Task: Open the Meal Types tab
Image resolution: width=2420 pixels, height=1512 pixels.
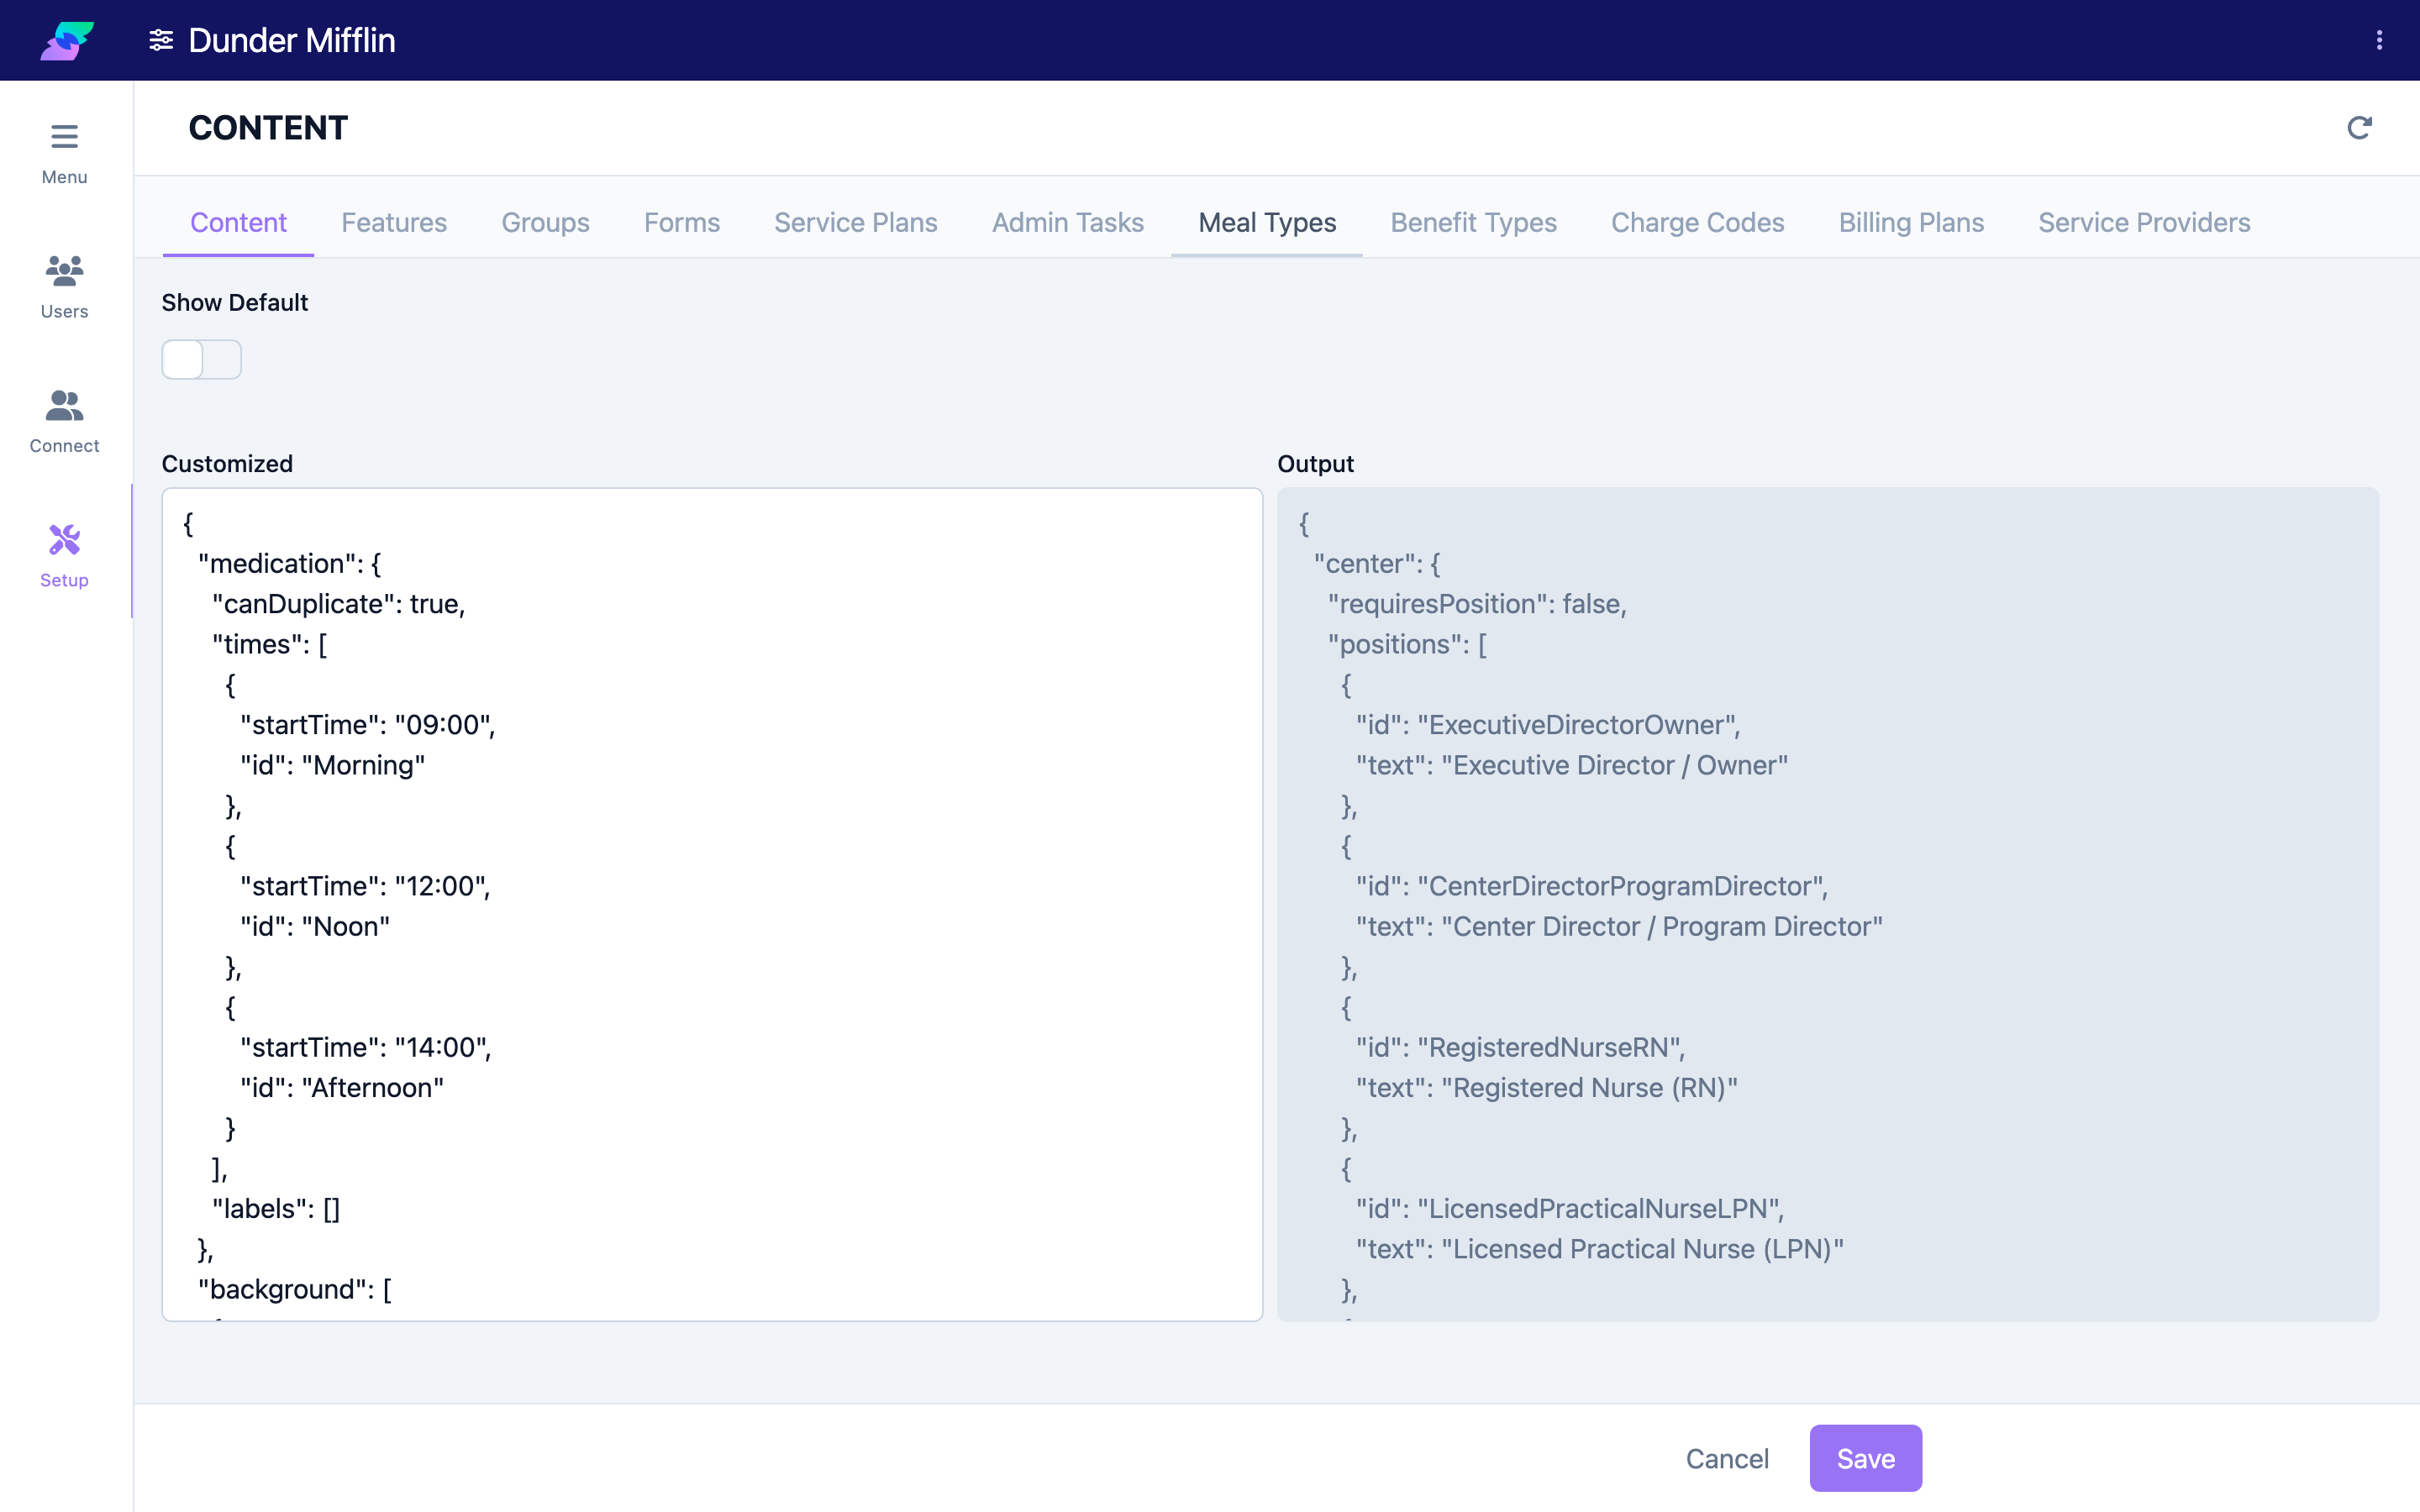Action: click(x=1267, y=222)
